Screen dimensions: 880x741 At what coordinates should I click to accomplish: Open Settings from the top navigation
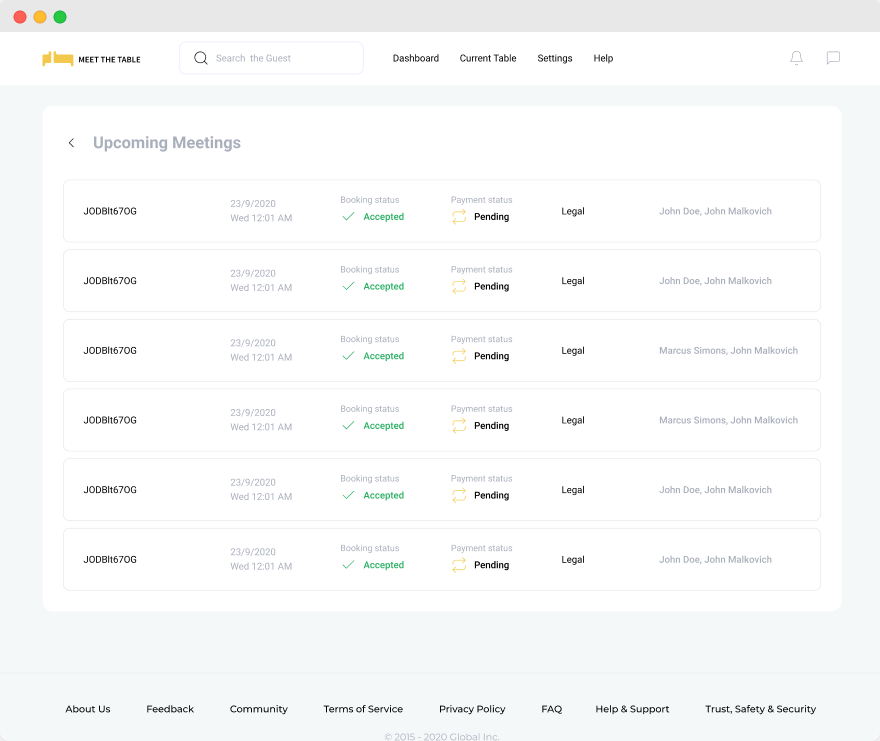tap(554, 58)
